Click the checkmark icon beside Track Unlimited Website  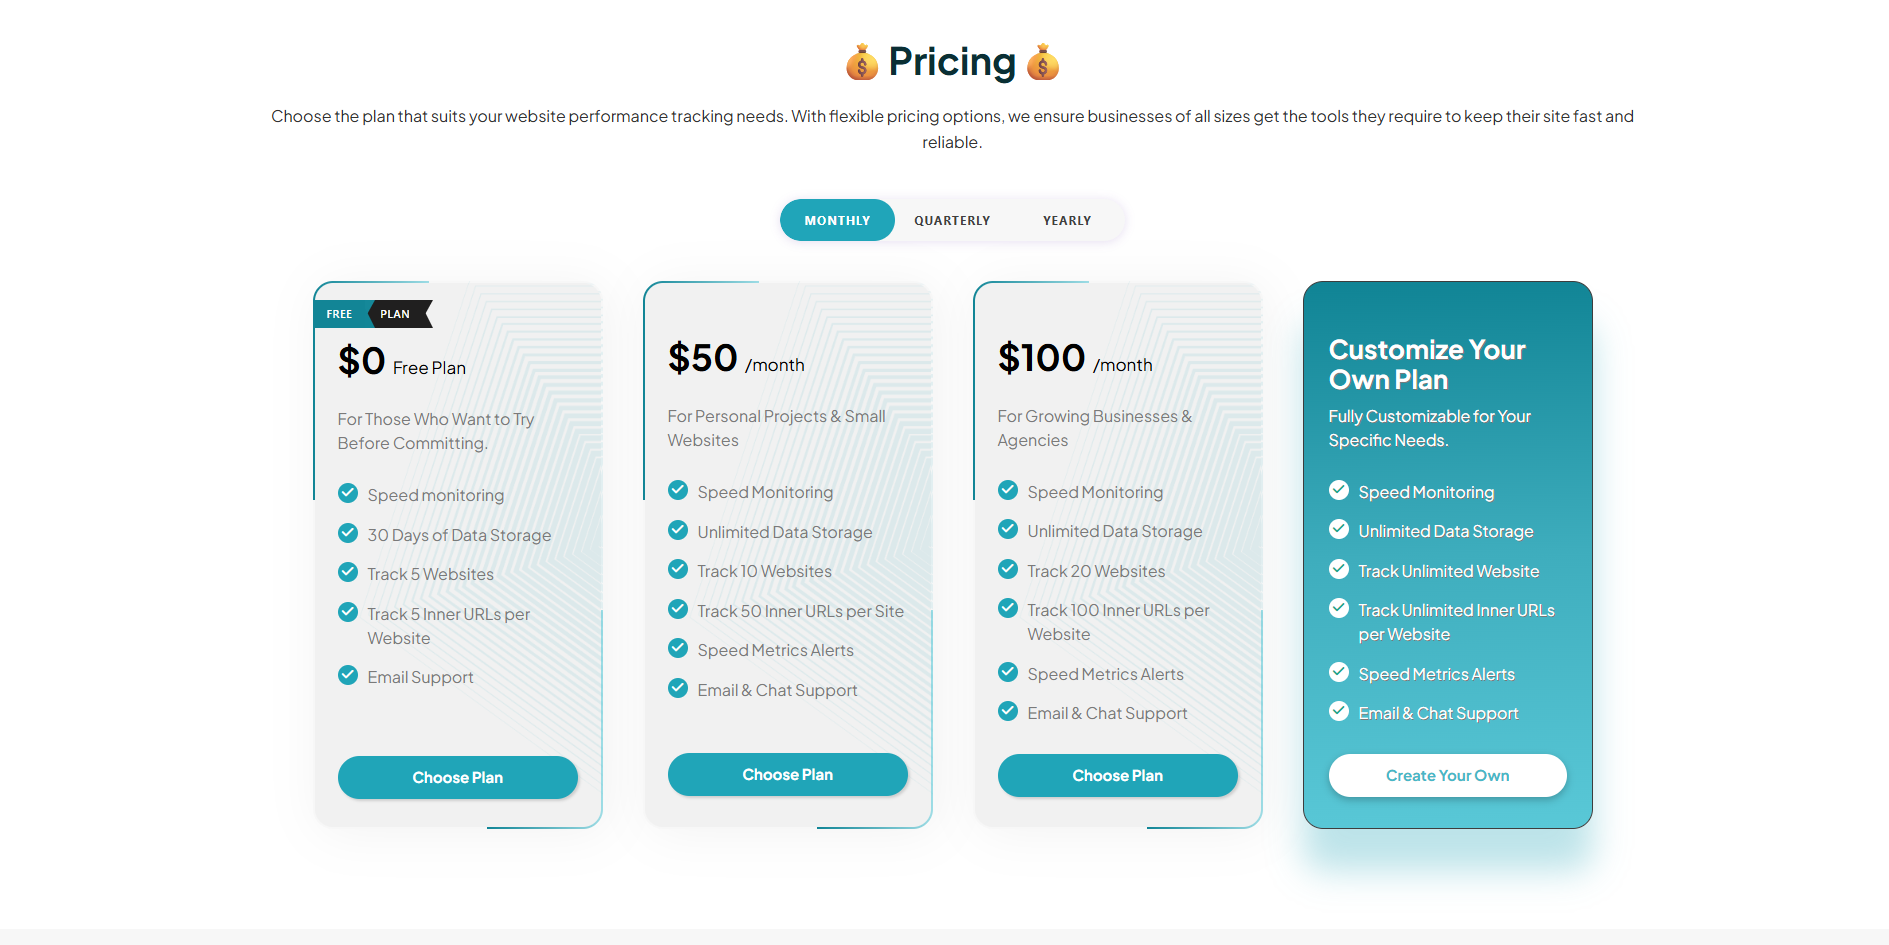pyautogui.click(x=1339, y=570)
